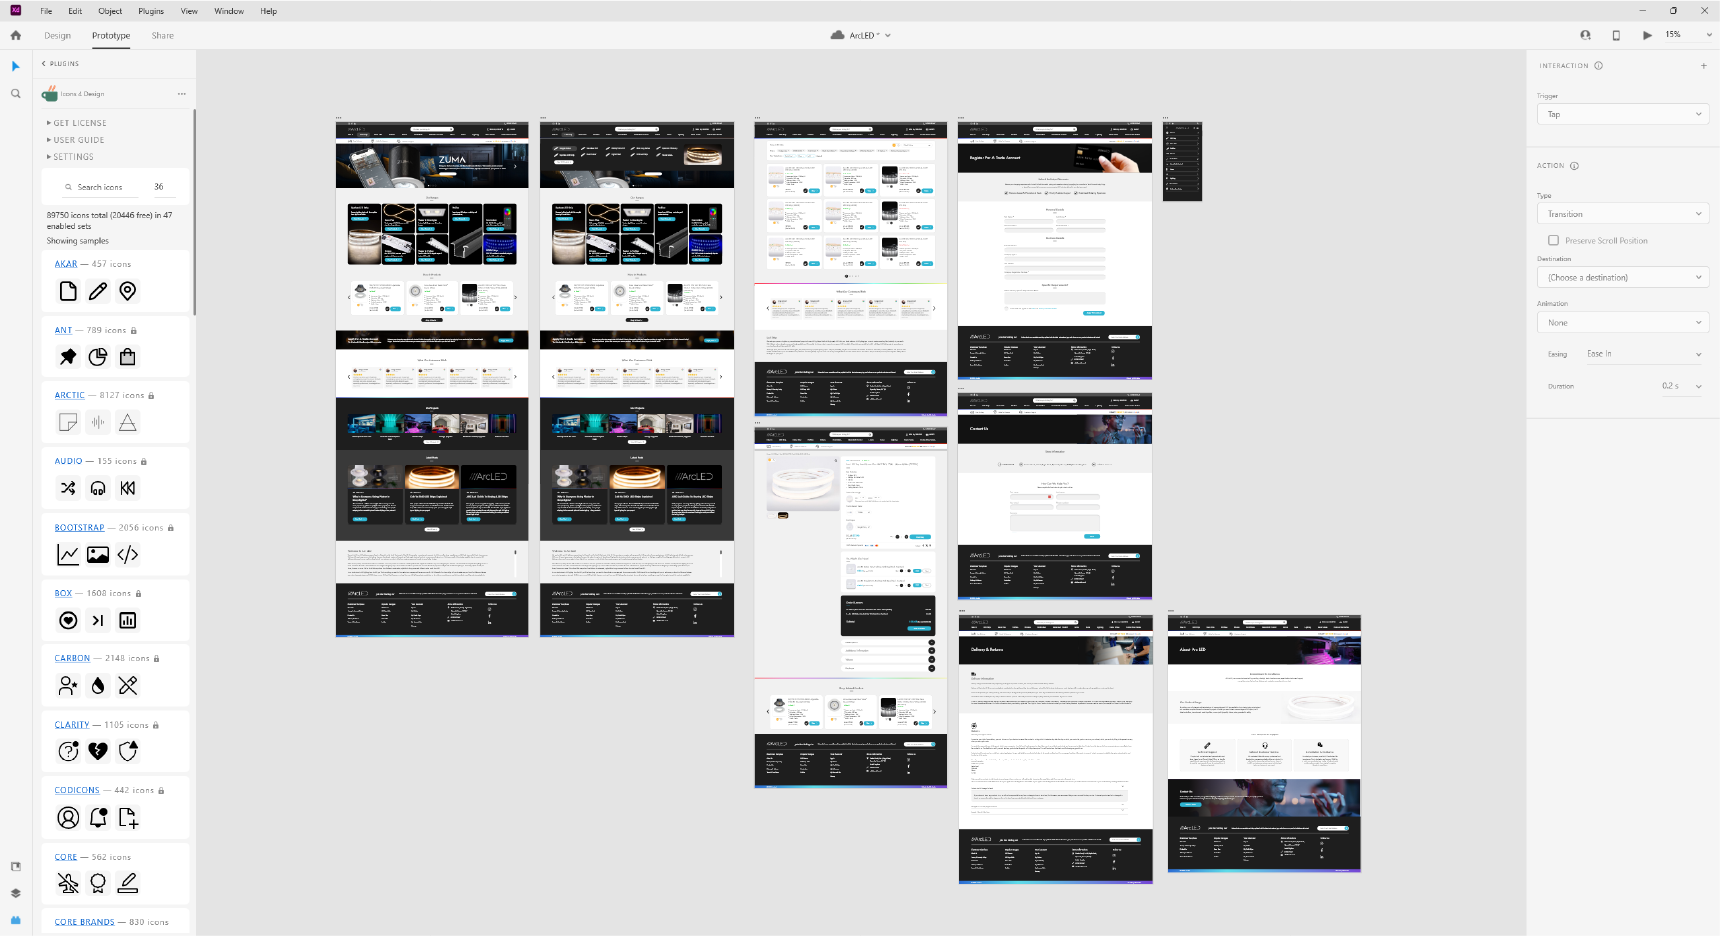Click the CLARITY broken heart icon
Screen dimensions: 1720x936
click(x=98, y=751)
